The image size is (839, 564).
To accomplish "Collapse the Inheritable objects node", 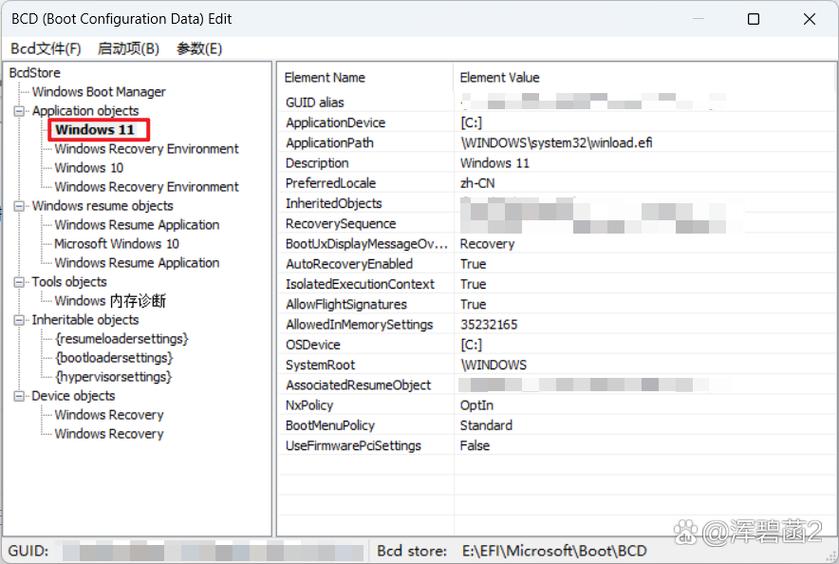I will point(19,320).
